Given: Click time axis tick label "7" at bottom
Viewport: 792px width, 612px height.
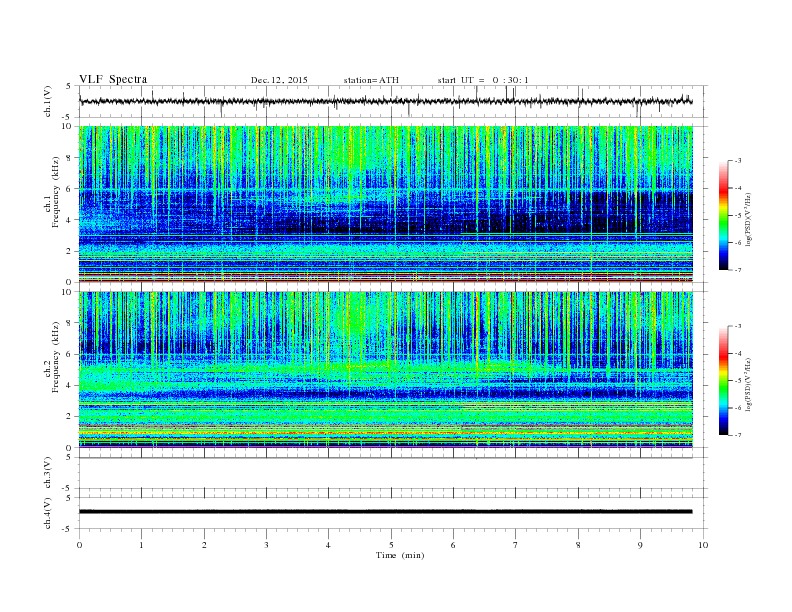Looking at the screenshot, I should pyautogui.click(x=516, y=545).
